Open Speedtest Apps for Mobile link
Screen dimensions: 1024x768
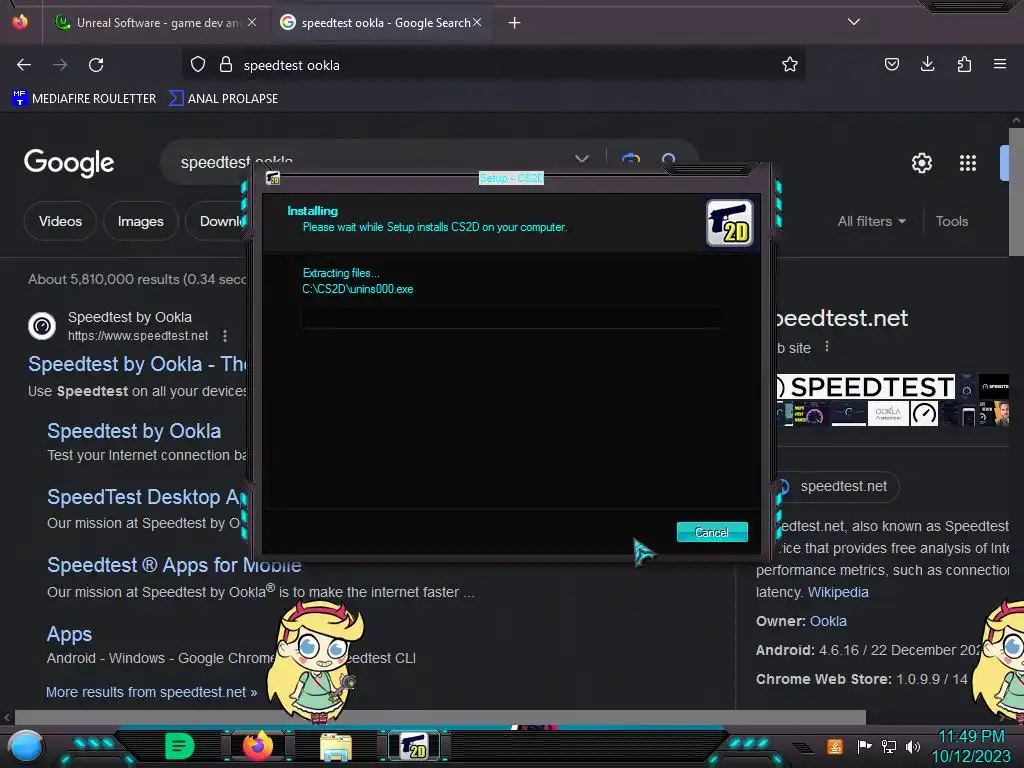[x=174, y=565]
